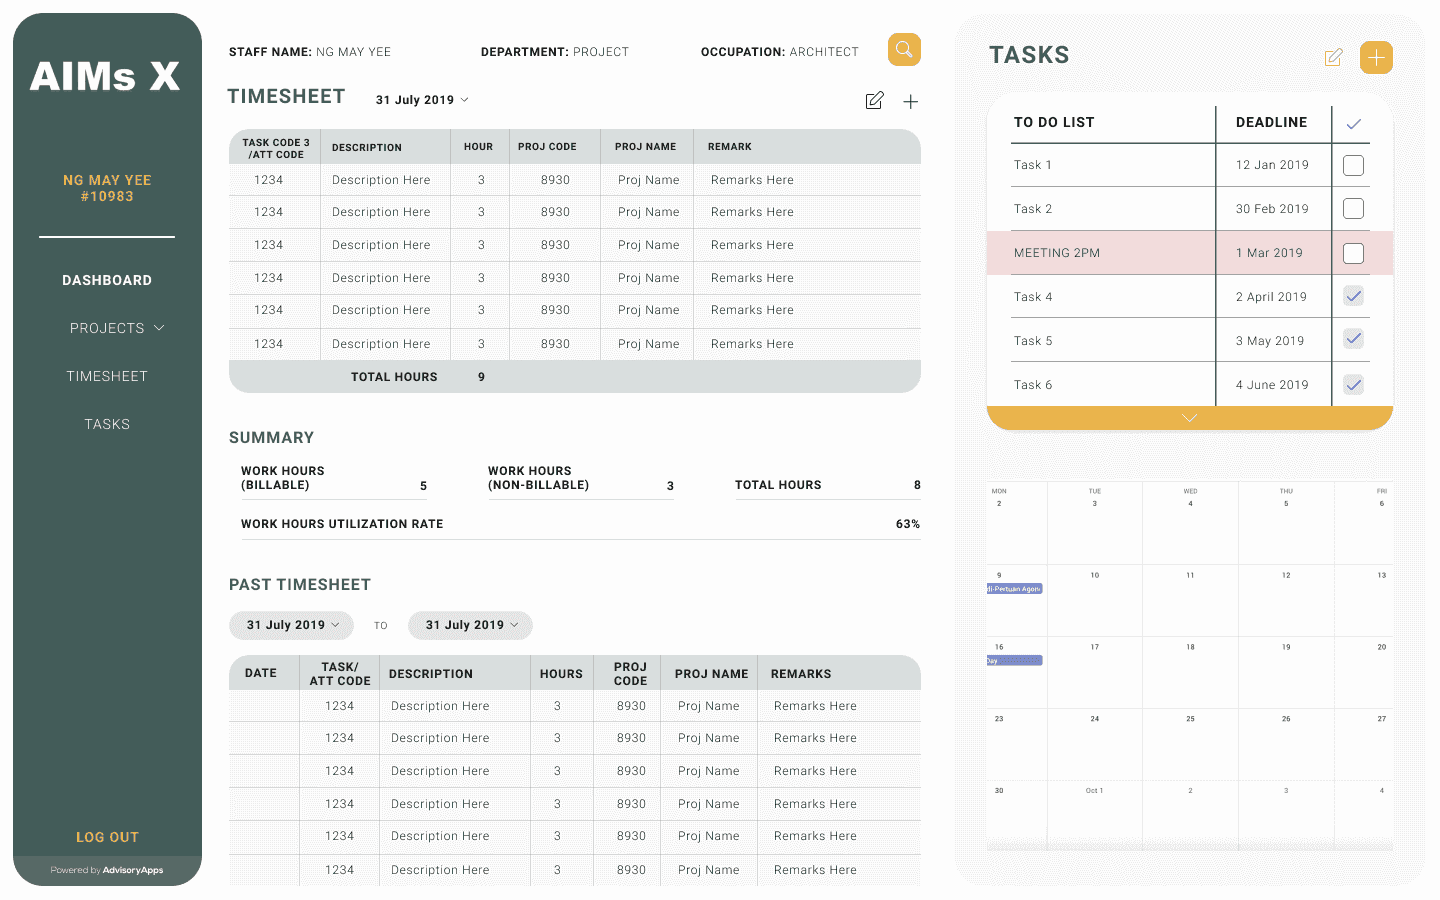Expand the tasks list via the yellow chevron bar
The image size is (1440, 900).
pyautogui.click(x=1188, y=417)
